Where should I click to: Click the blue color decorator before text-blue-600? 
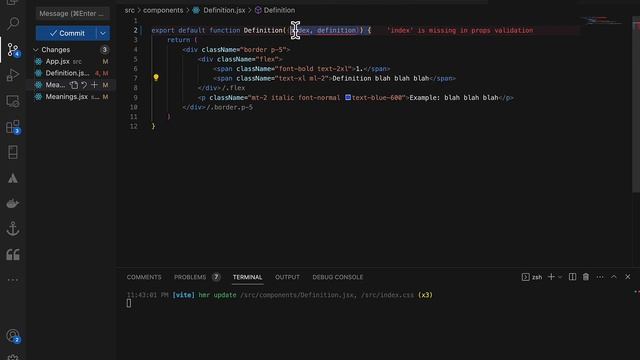click(348, 97)
